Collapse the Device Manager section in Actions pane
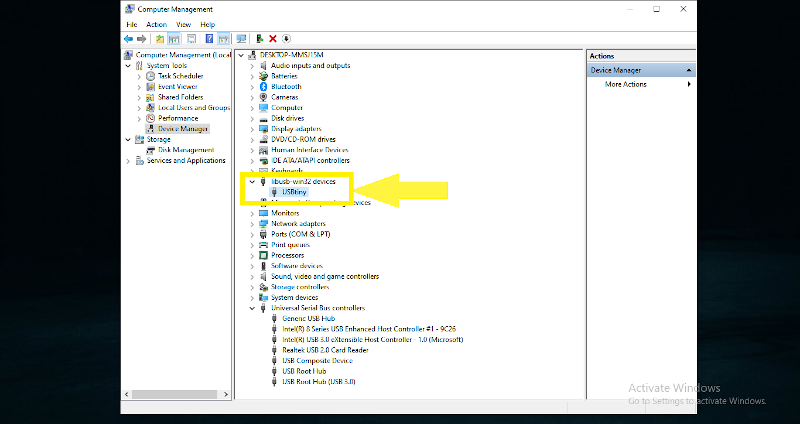 coord(689,70)
